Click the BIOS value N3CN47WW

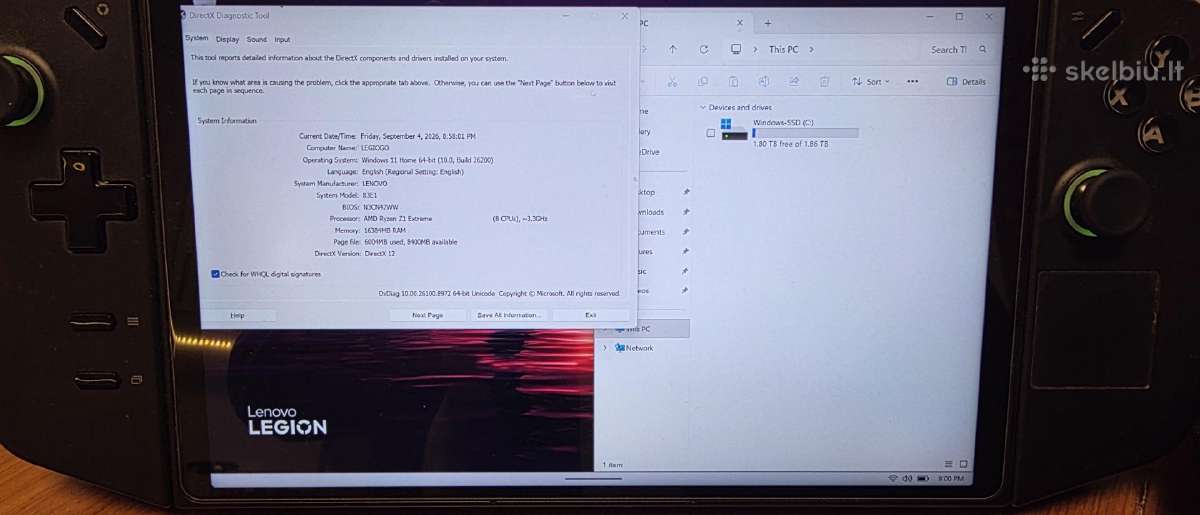380,207
